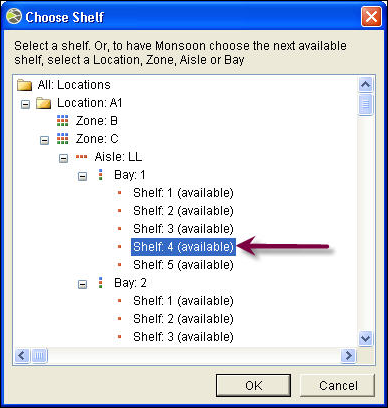
Task: Click the All: Locations folder icon
Action: [x=25, y=85]
